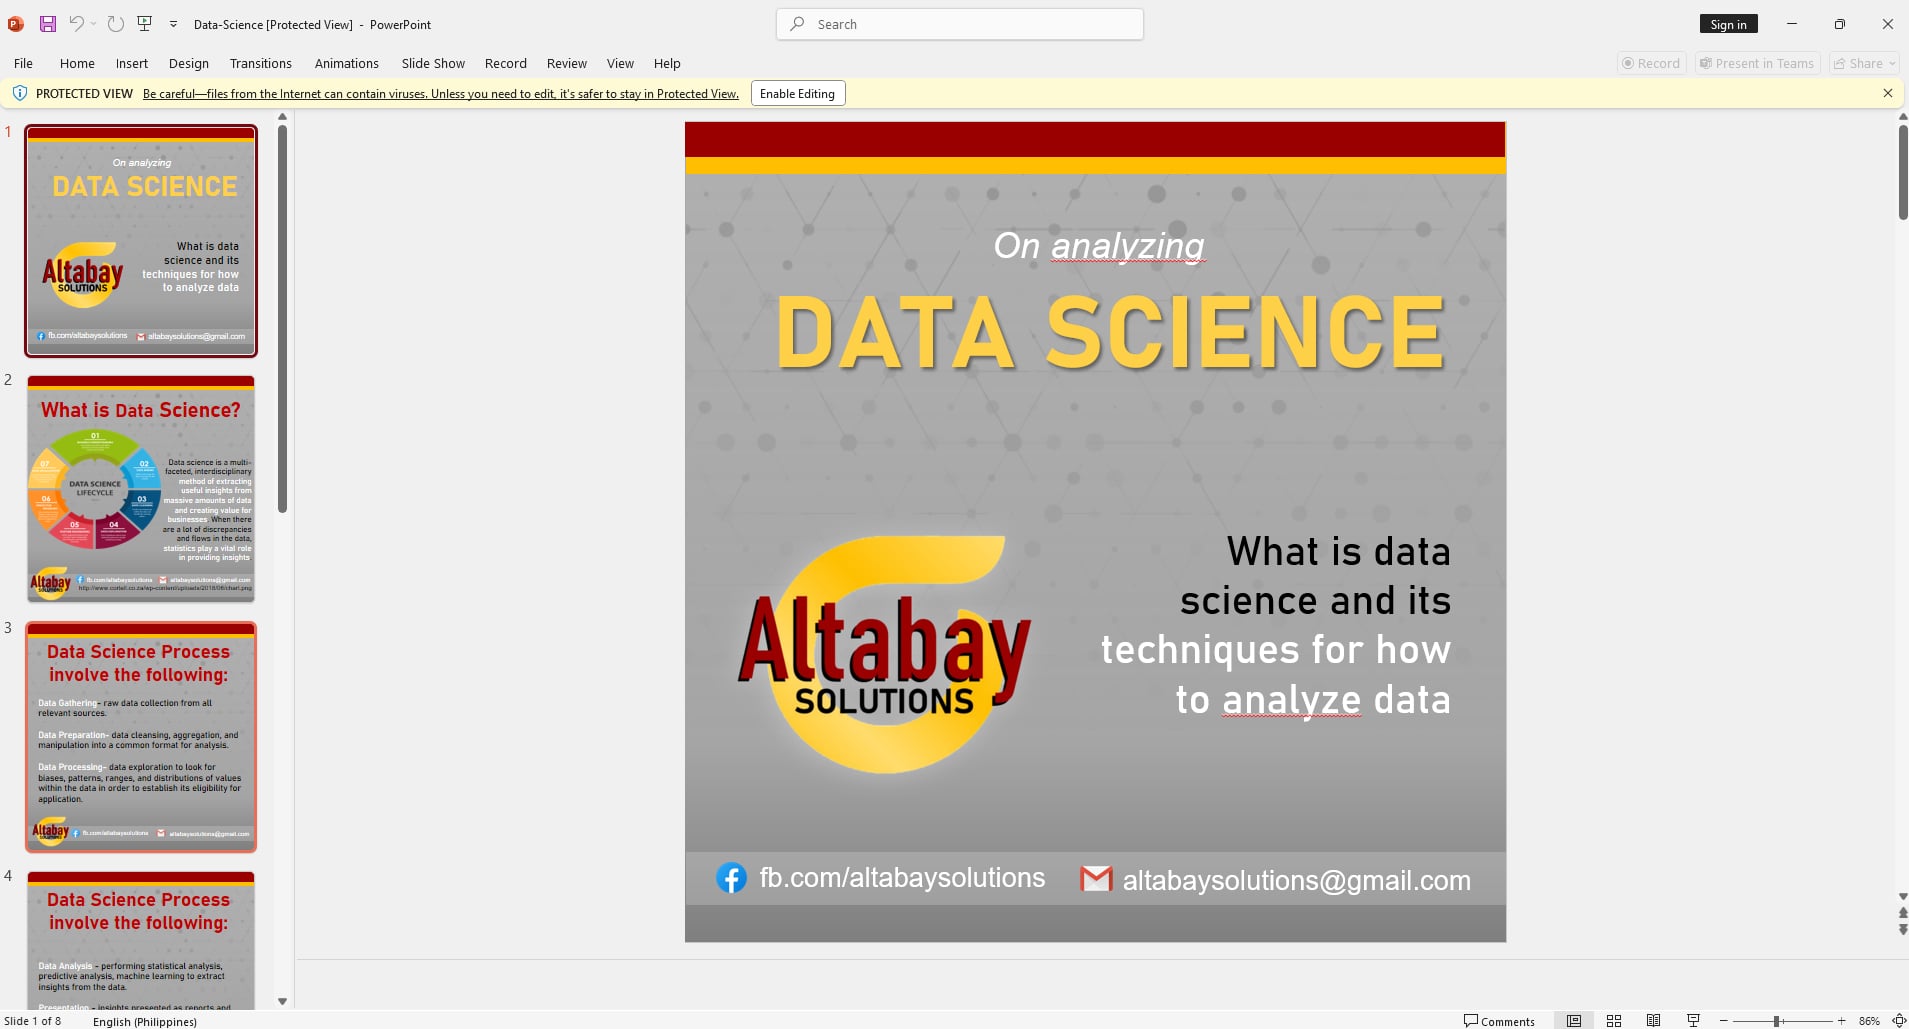Open the Share dropdown button
The width and height of the screenshot is (1909, 1029).
(x=1864, y=63)
